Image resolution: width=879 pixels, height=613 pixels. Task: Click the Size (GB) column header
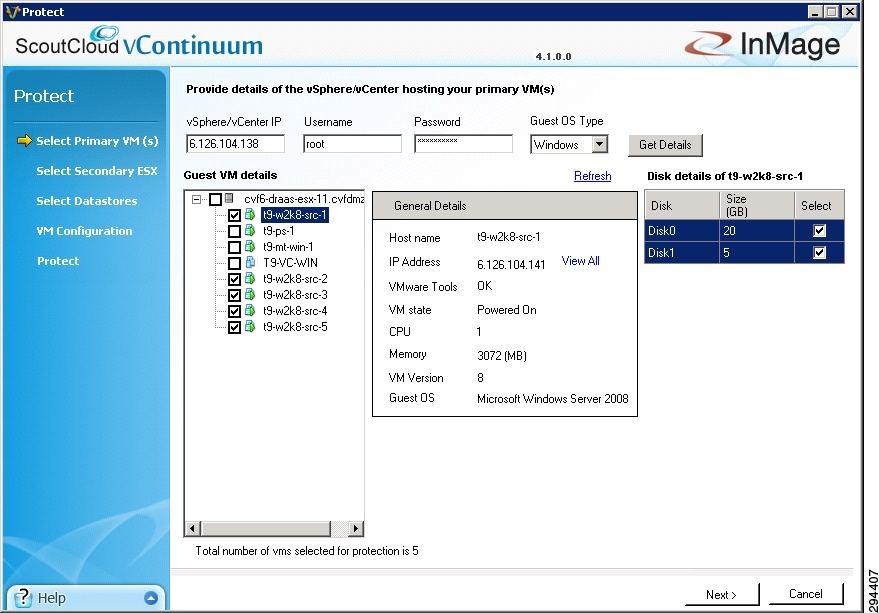point(756,205)
